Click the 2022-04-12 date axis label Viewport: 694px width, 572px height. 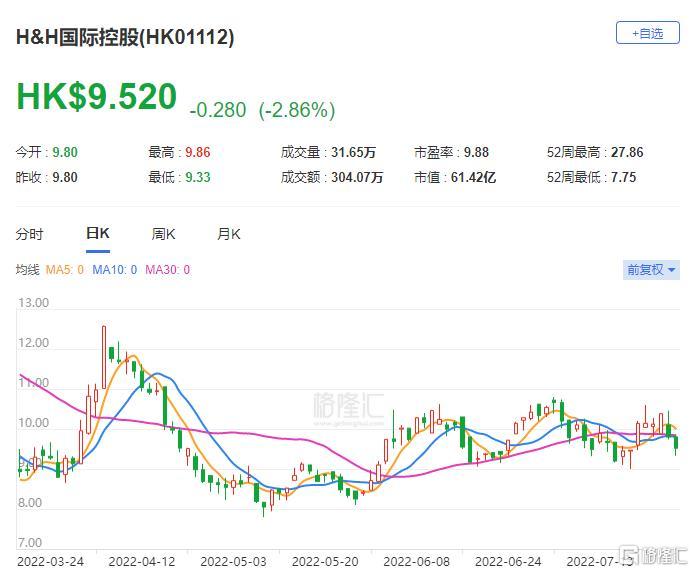tap(142, 561)
